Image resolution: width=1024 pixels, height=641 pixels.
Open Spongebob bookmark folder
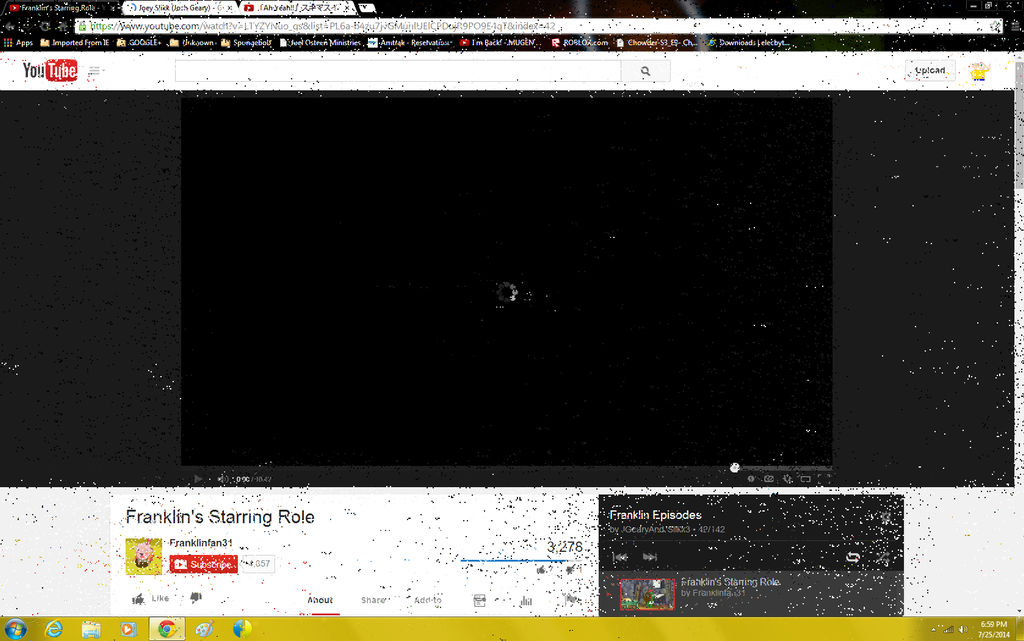point(246,42)
